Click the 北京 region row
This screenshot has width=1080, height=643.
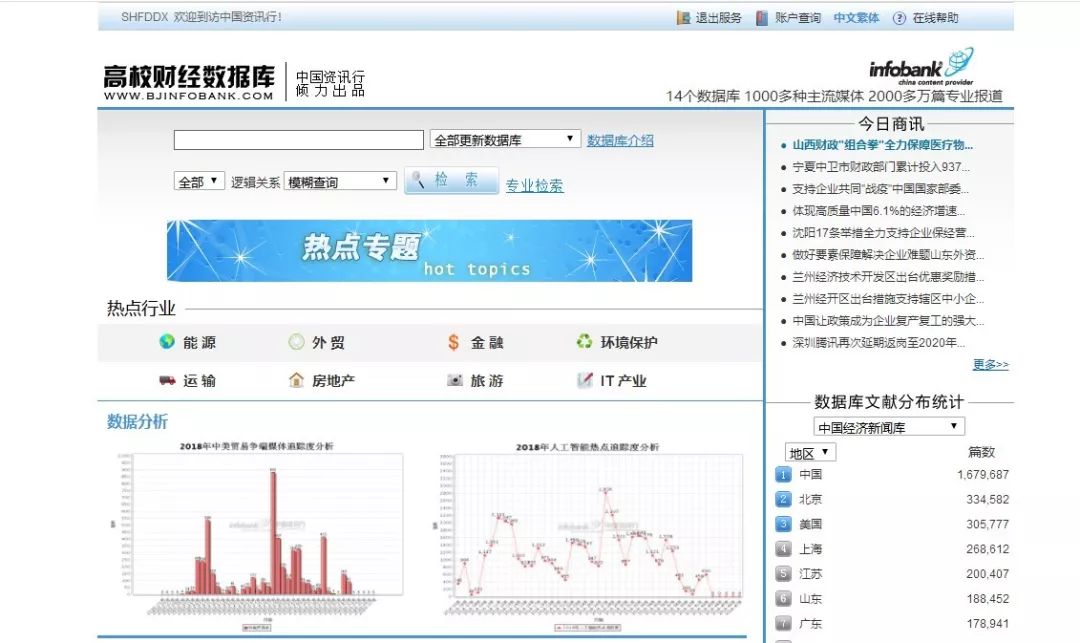tap(892, 499)
